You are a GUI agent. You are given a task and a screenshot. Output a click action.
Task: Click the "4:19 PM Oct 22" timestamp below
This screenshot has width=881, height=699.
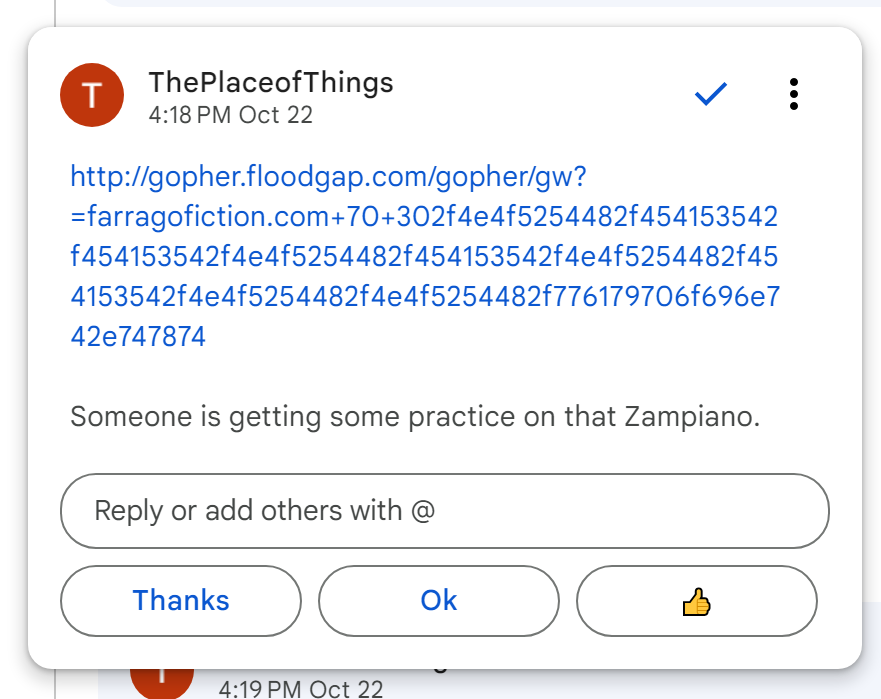coord(300,689)
